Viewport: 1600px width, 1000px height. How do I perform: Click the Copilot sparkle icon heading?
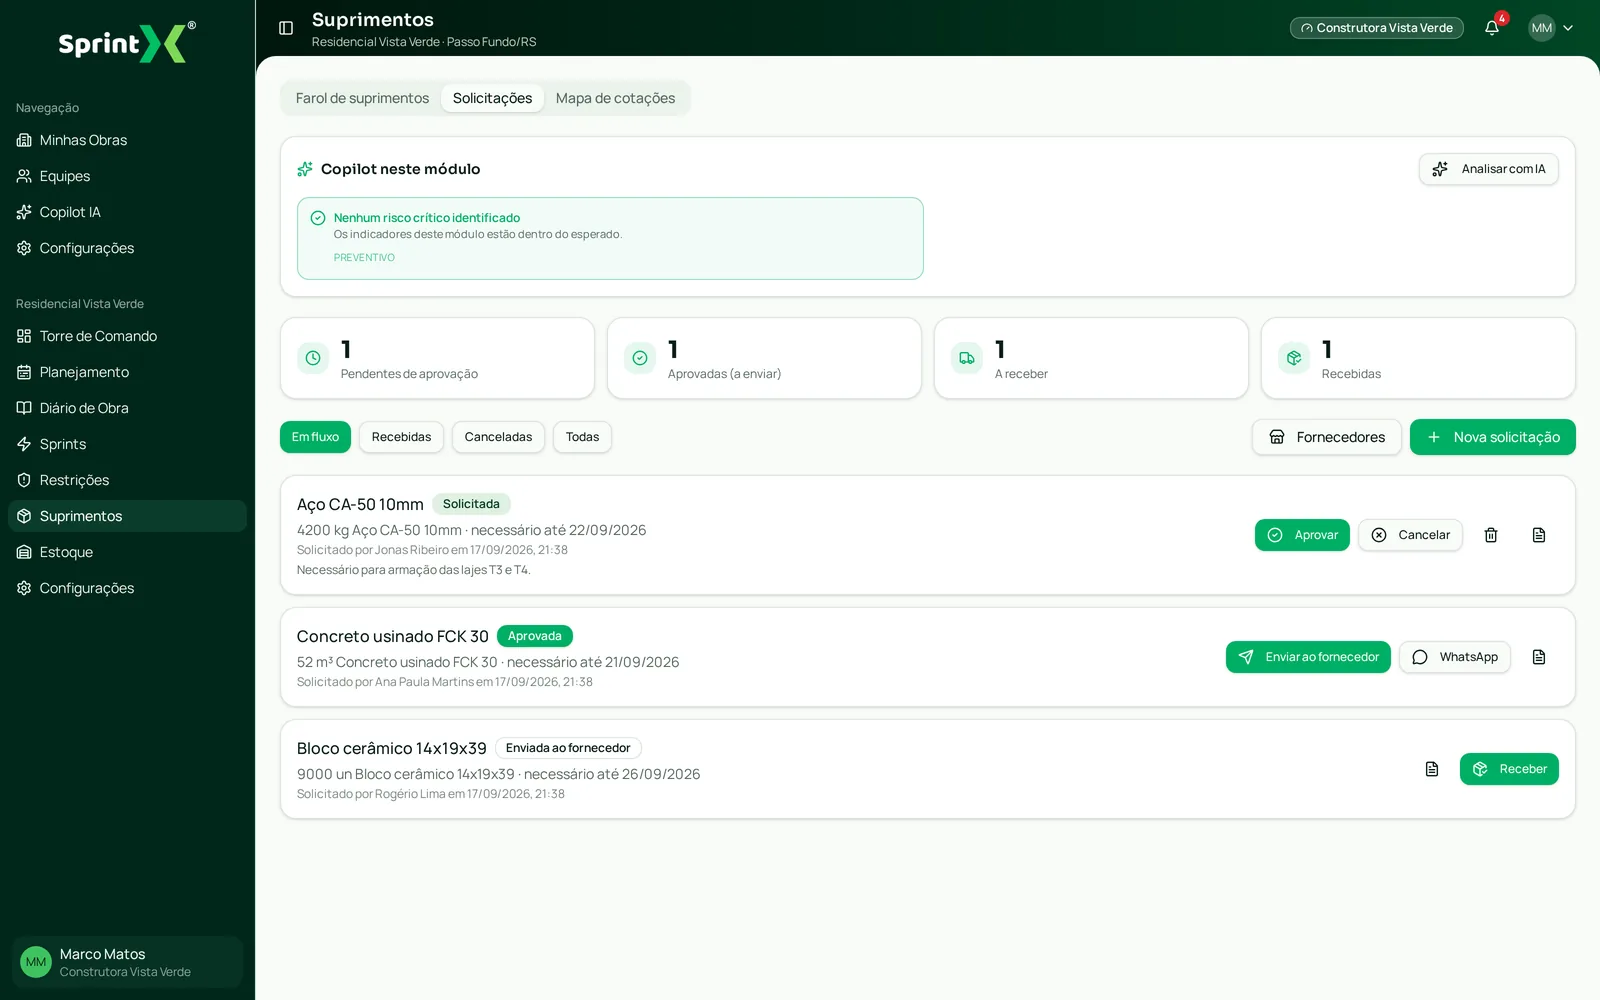(x=305, y=169)
